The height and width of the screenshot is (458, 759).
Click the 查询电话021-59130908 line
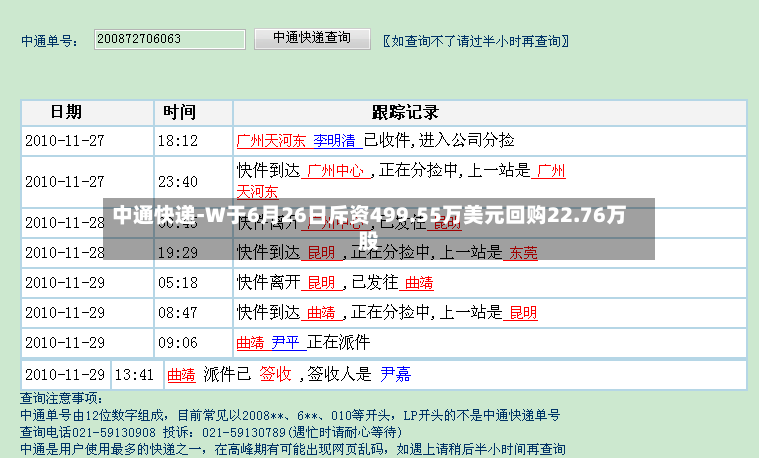[x=211, y=432]
